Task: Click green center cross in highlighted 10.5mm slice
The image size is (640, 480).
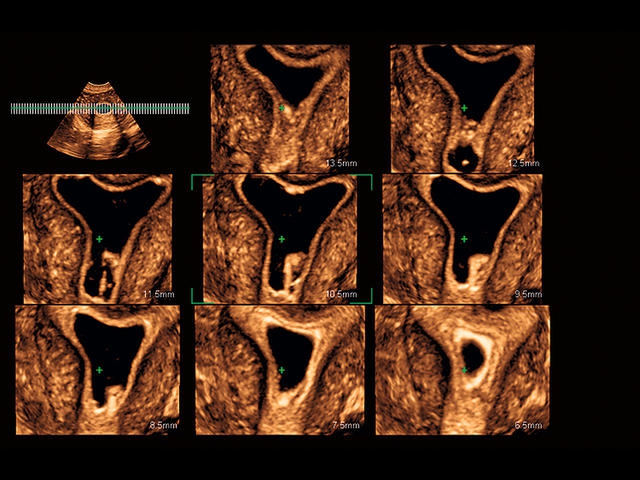Action: [281, 239]
